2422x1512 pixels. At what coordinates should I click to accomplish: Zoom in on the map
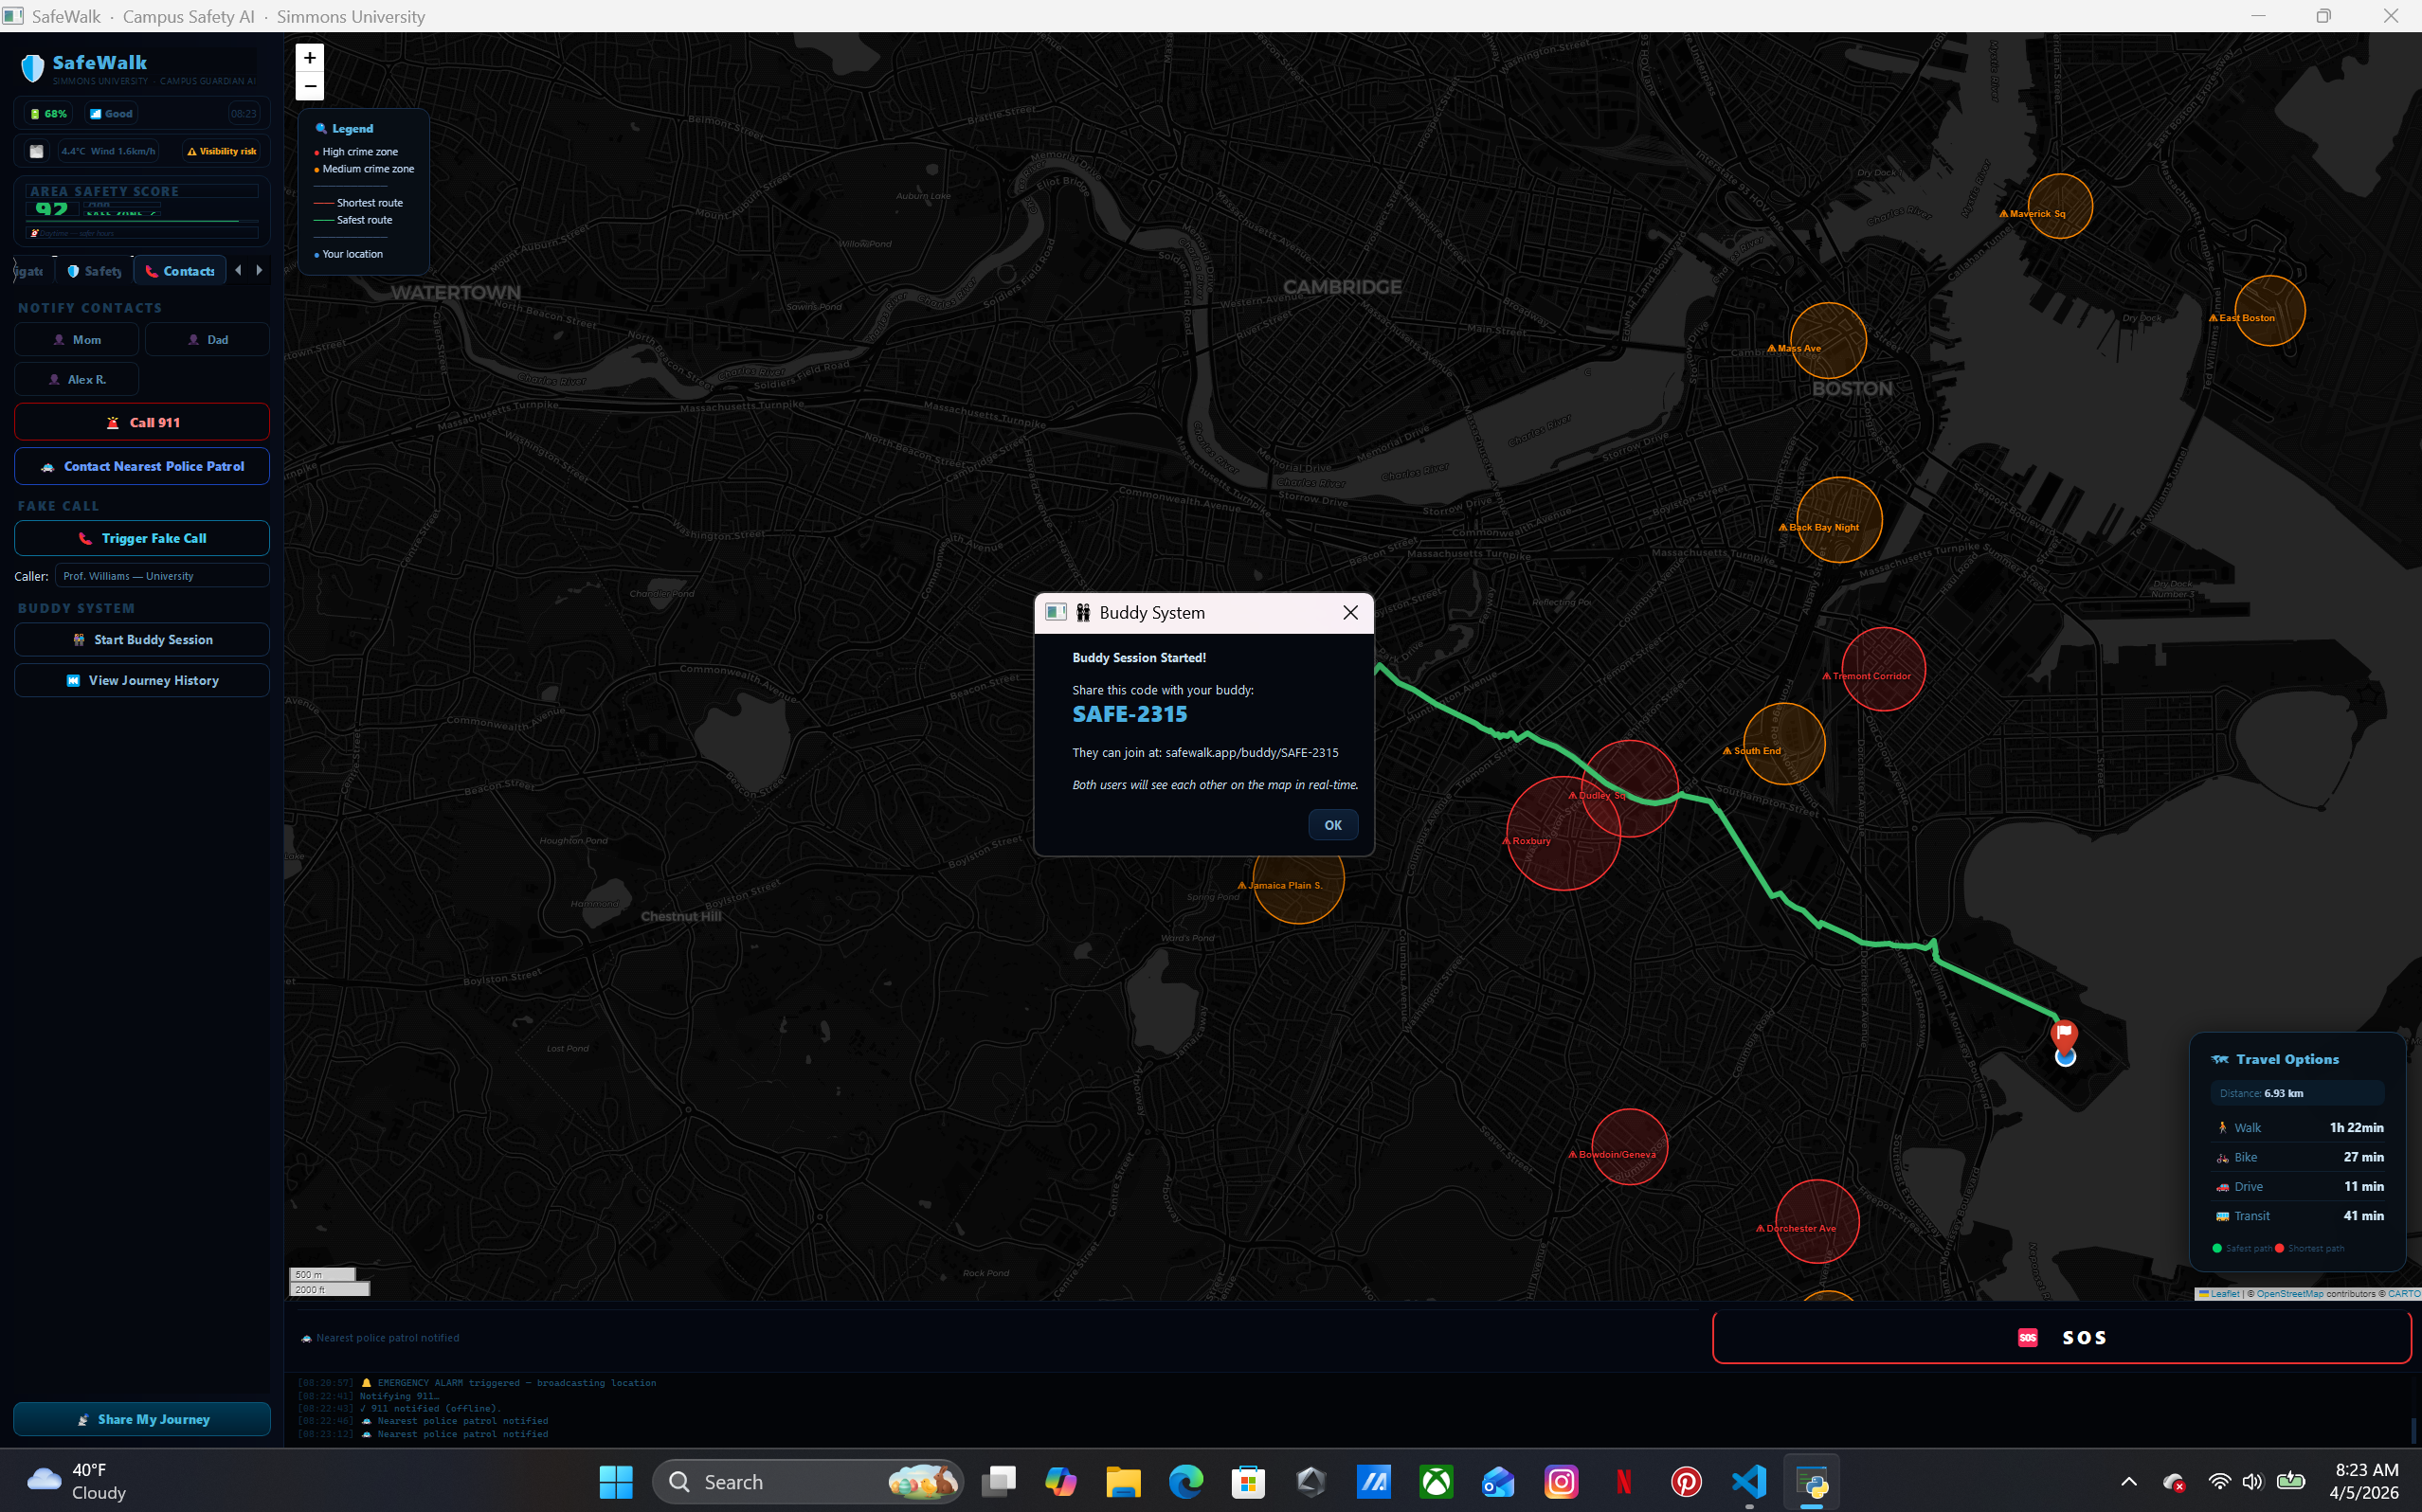[x=310, y=58]
